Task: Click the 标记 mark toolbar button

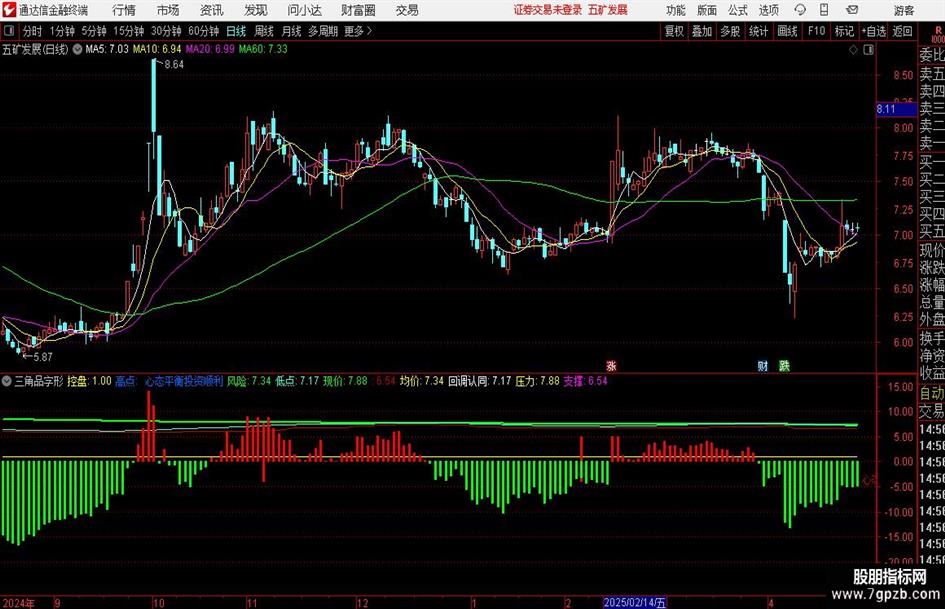Action: pos(844,31)
